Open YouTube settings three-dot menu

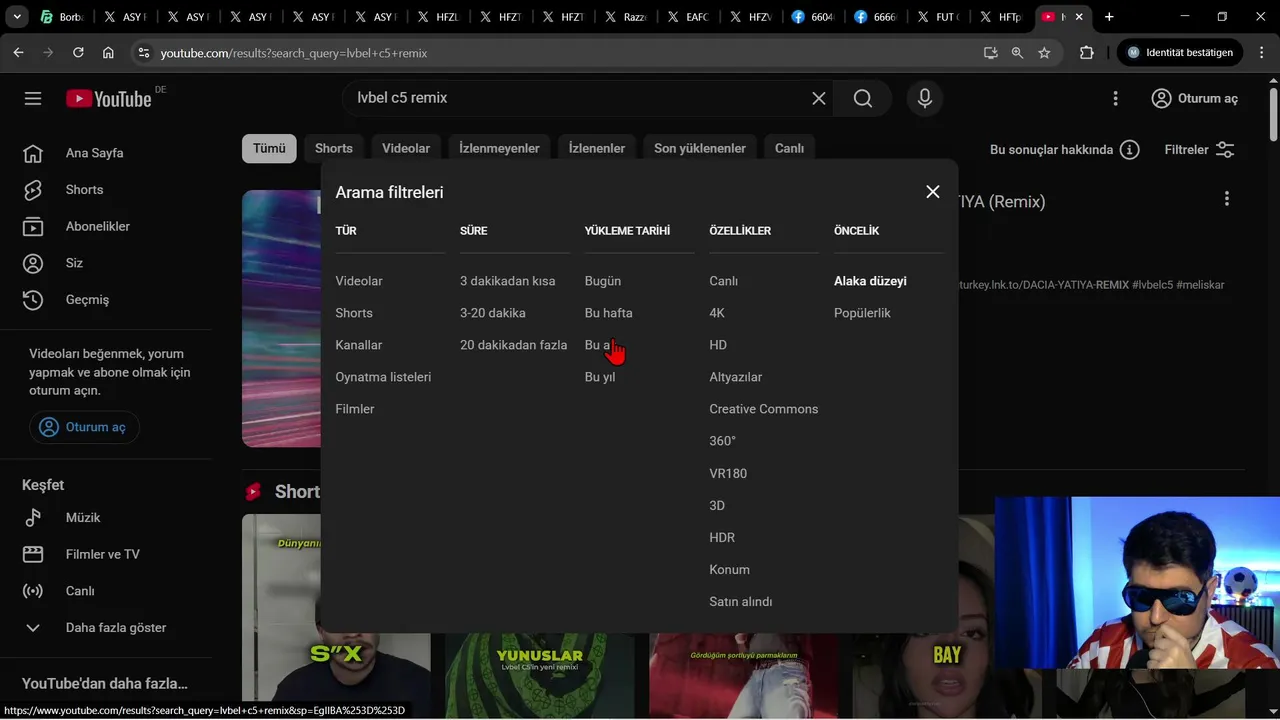(1116, 98)
